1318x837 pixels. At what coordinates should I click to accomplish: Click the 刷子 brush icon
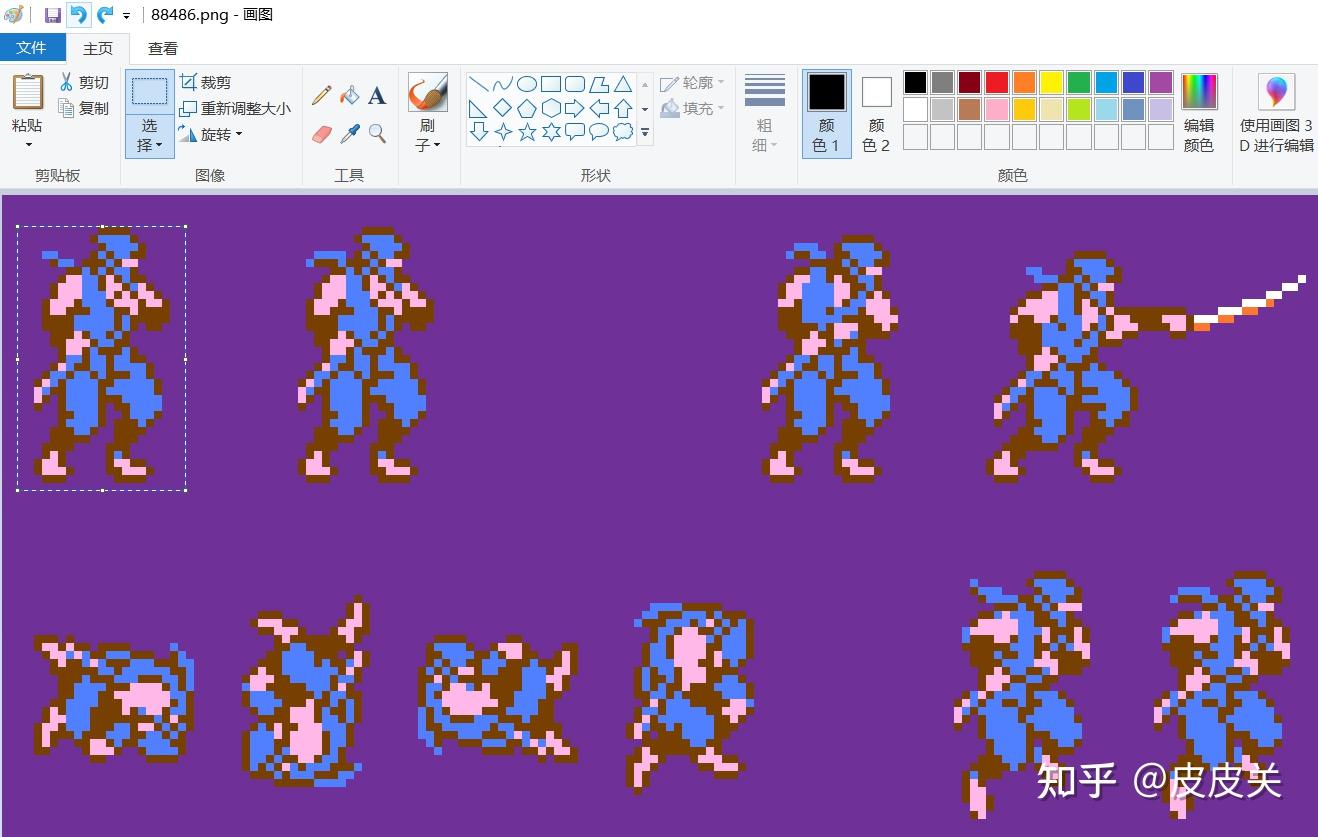point(427,92)
